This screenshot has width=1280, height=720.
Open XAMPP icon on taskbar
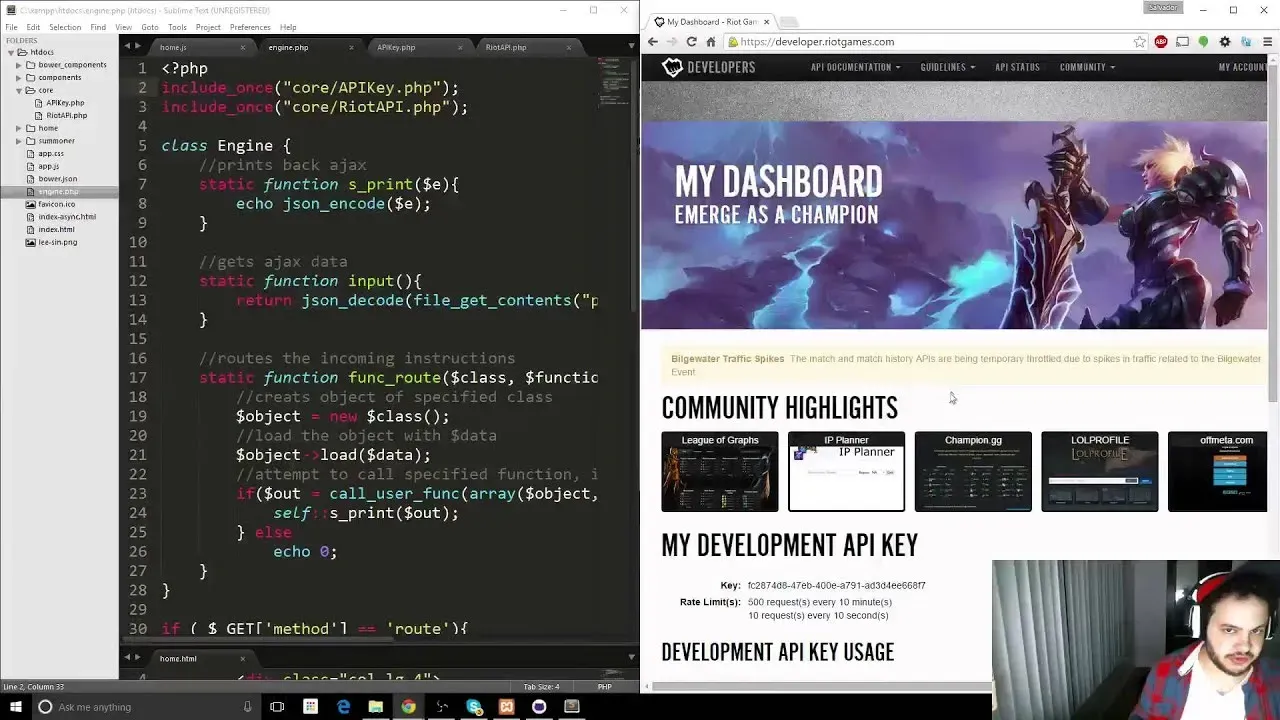coord(507,707)
